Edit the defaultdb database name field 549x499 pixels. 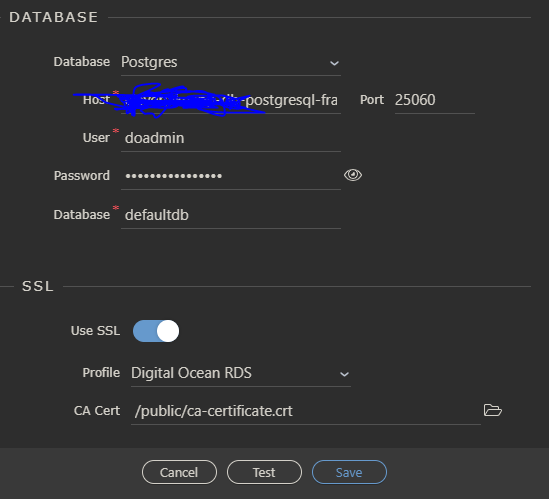point(231,215)
